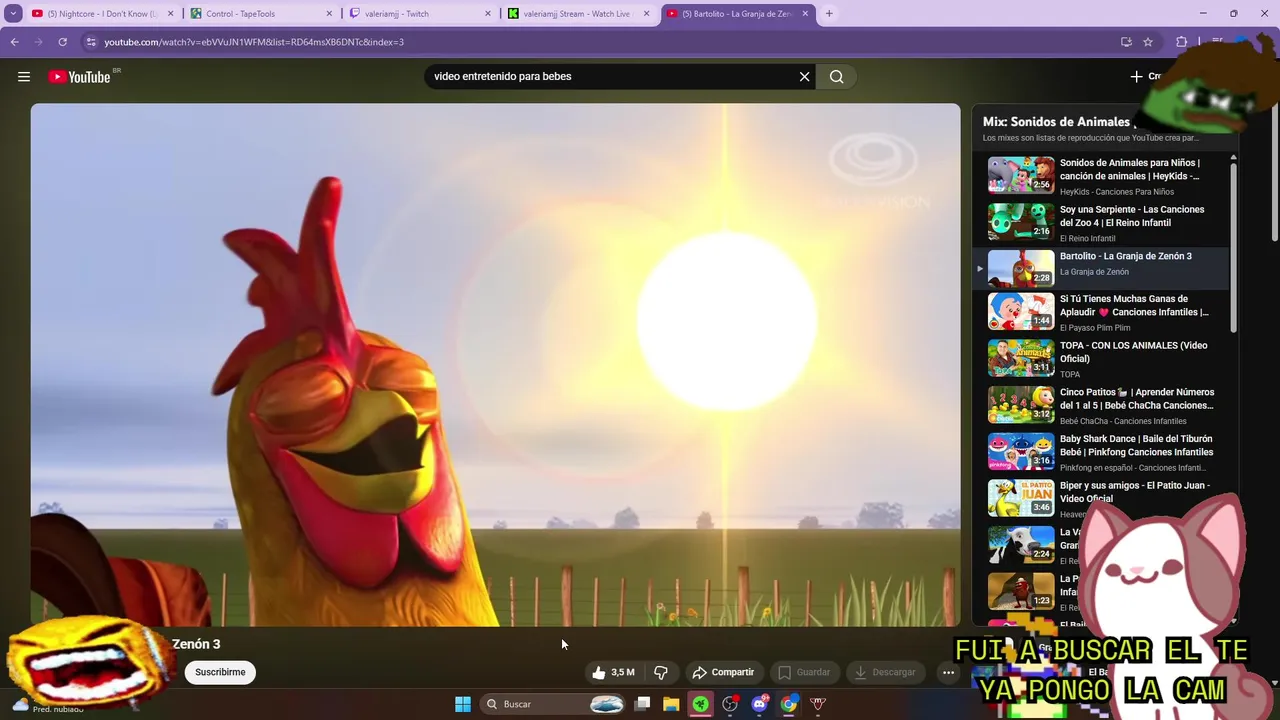Viewport: 1280px width, 720px height.
Task: Switch to the Control - TapeTools tab
Action: tap(262, 14)
